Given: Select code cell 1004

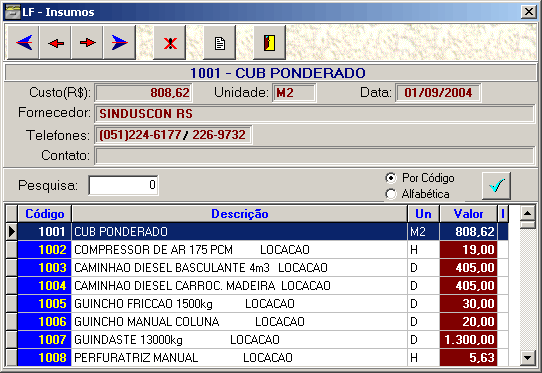Looking at the screenshot, I should click(x=44, y=286).
